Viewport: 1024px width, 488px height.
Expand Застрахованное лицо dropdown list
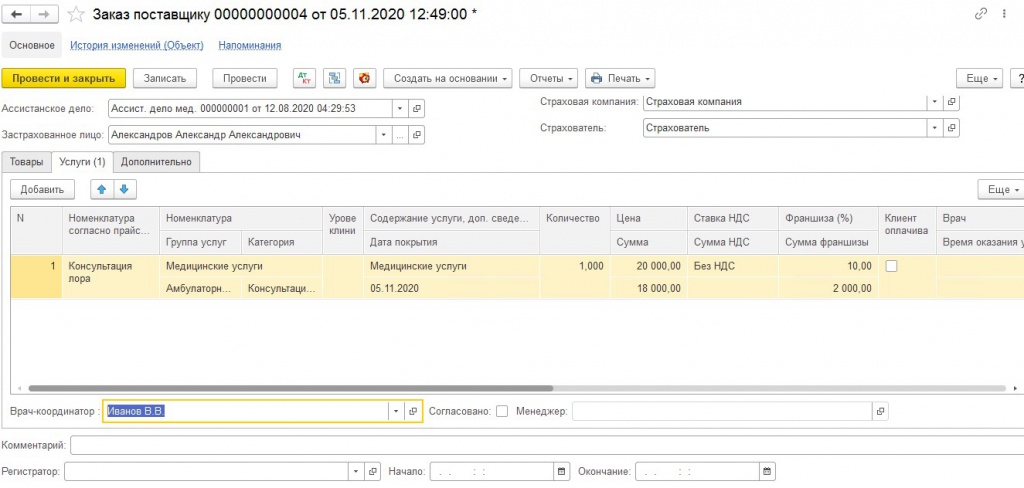[384, 135]
